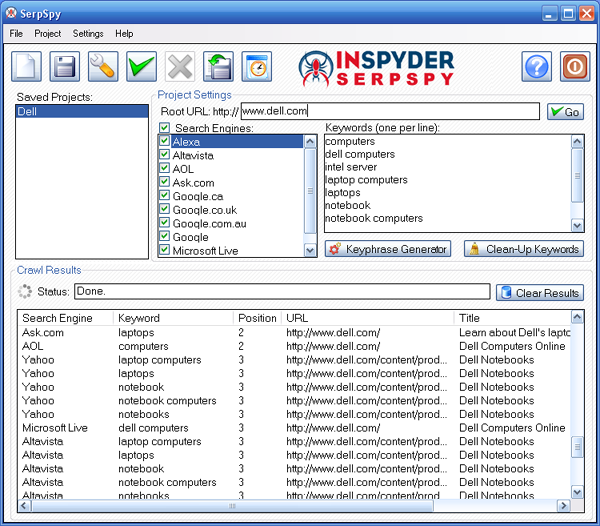600x526 pixels.
Task: Uncheck the Microsoft Live search engine checkbox
Action: [165, 250]
